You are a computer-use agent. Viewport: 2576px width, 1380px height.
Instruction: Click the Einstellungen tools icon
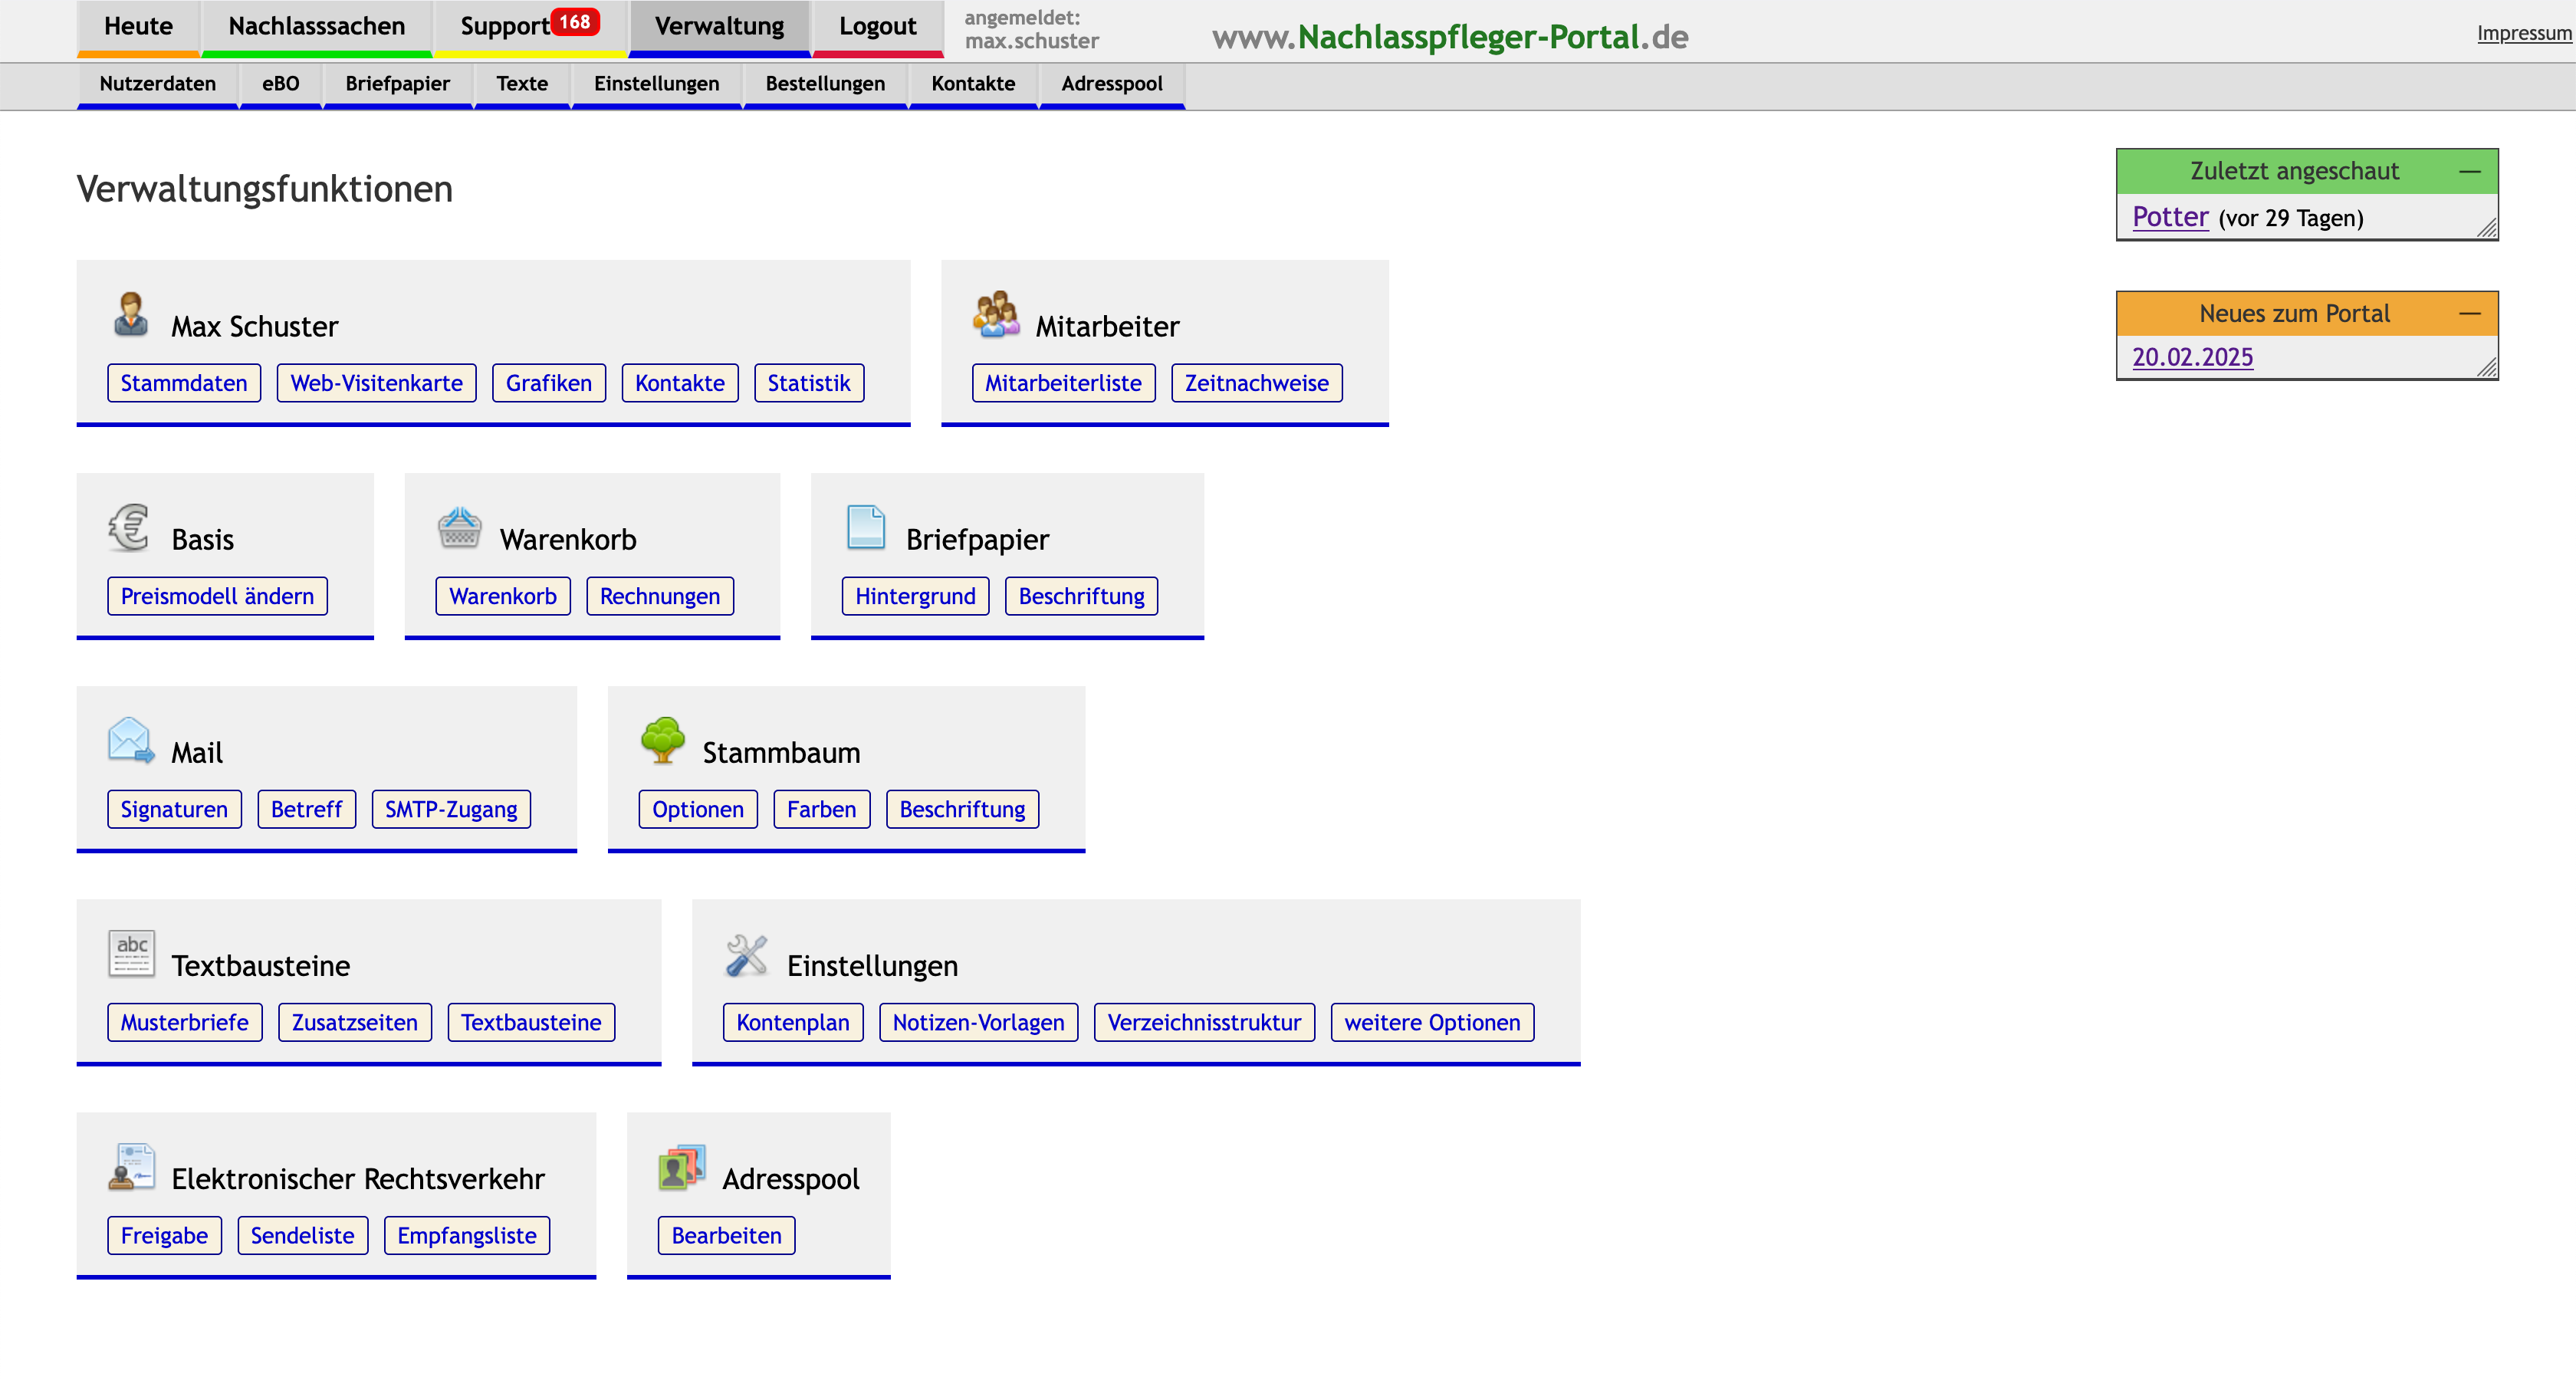[746, 954]
